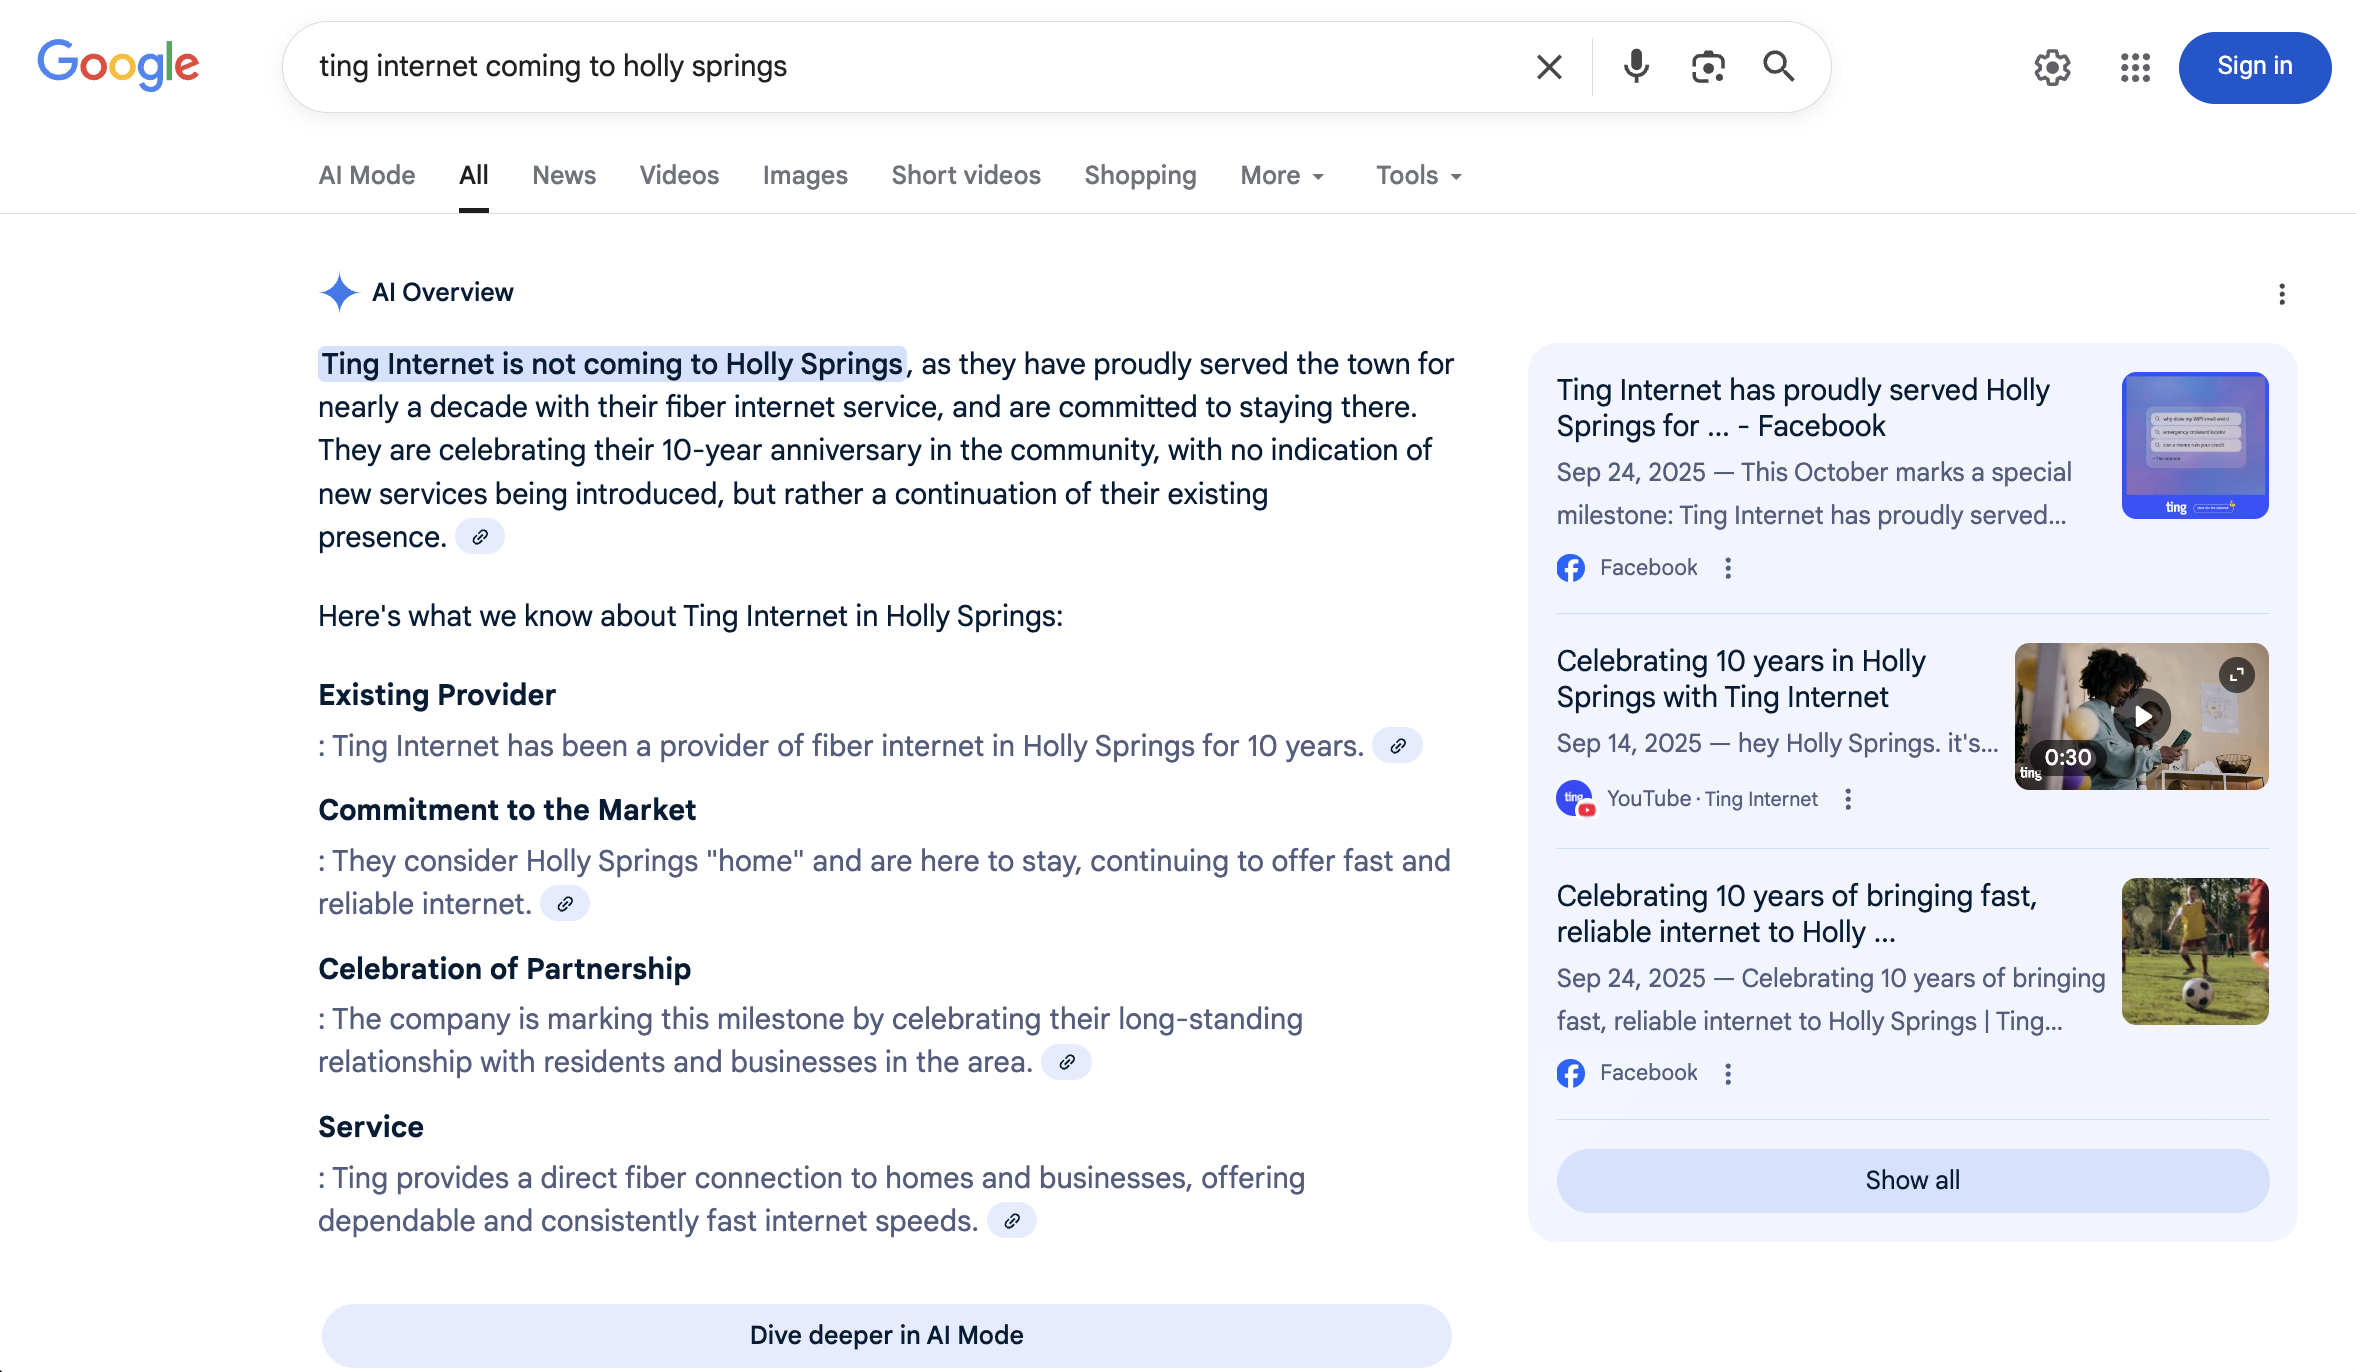
Task: Click inside the Google search text field
Action: coord(900,67)
